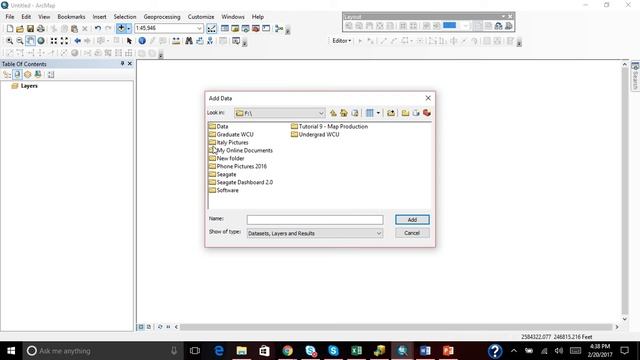Select the Graduate WCU folder
Screen dimensions: 640x360
point(231,134)
